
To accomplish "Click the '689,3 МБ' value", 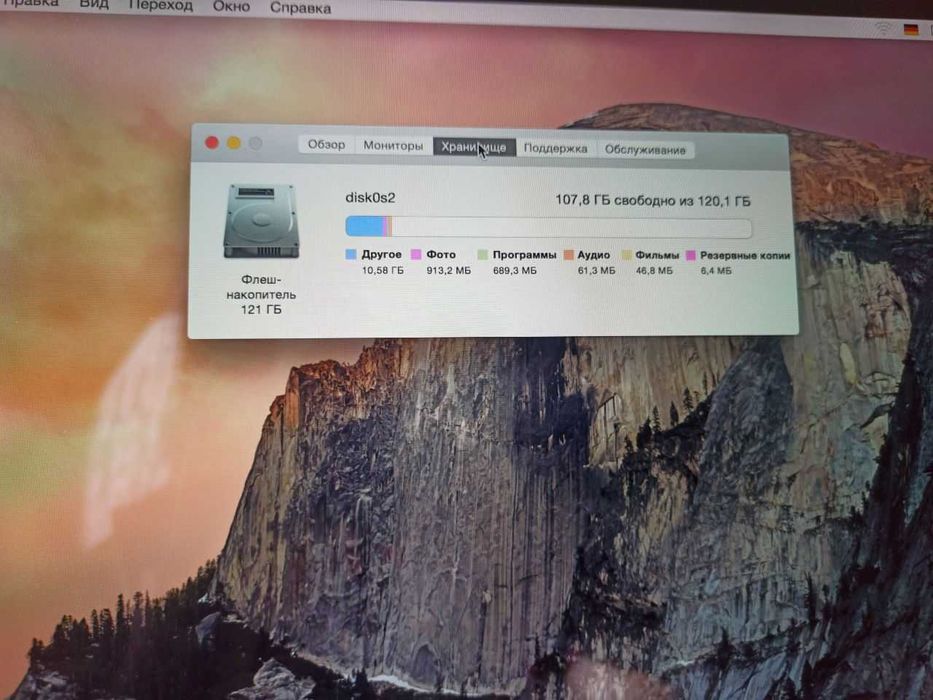I will 515,270.
